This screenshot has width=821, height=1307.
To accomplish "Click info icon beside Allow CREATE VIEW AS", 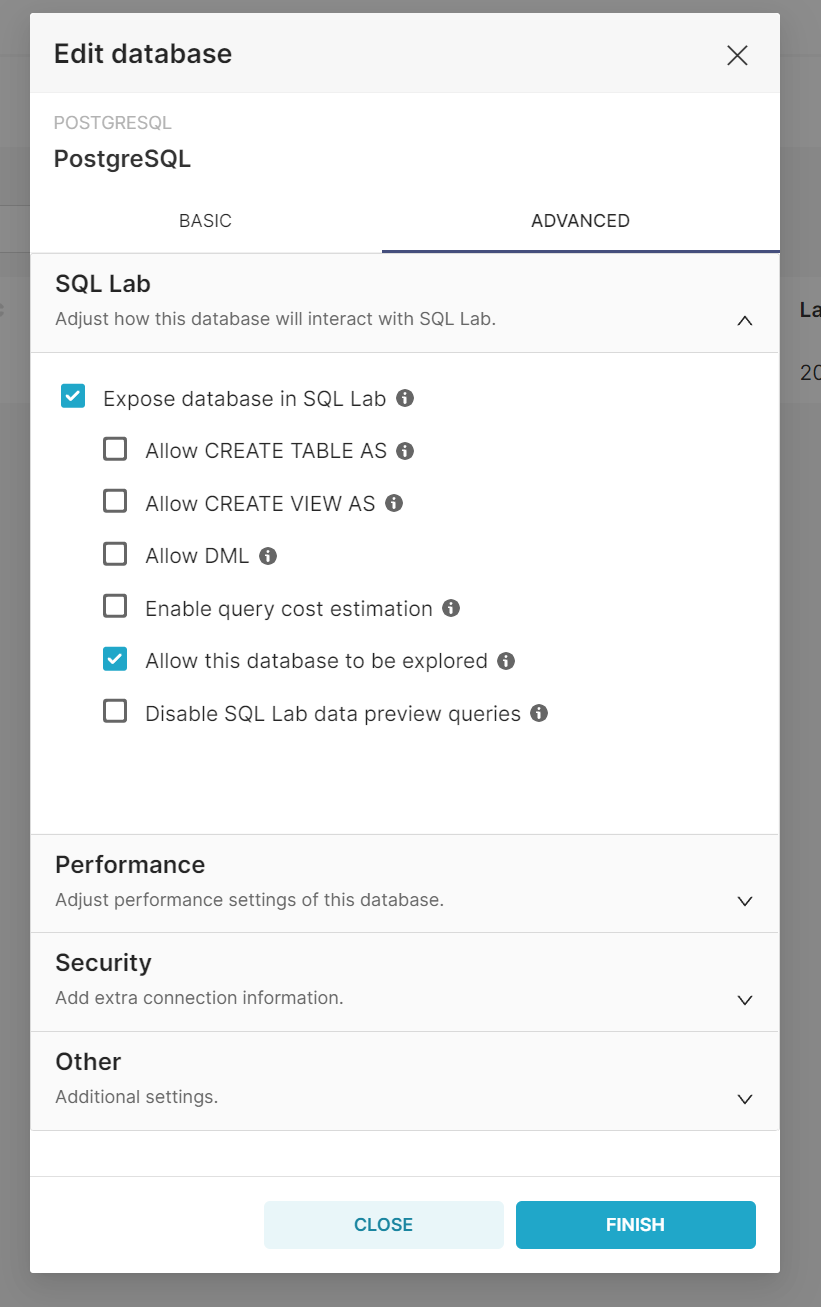I will (394, 503).
